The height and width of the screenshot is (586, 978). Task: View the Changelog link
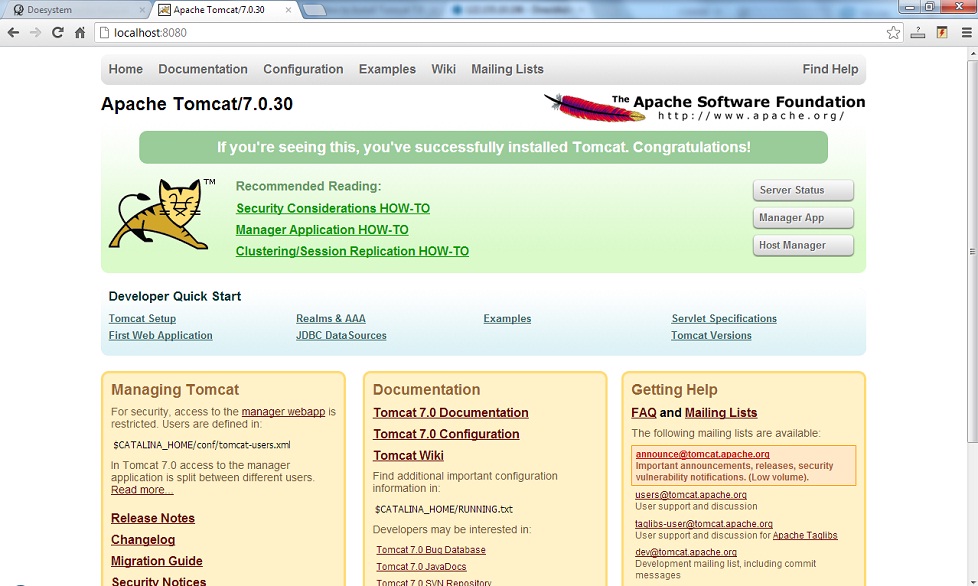tap(143, 540)
